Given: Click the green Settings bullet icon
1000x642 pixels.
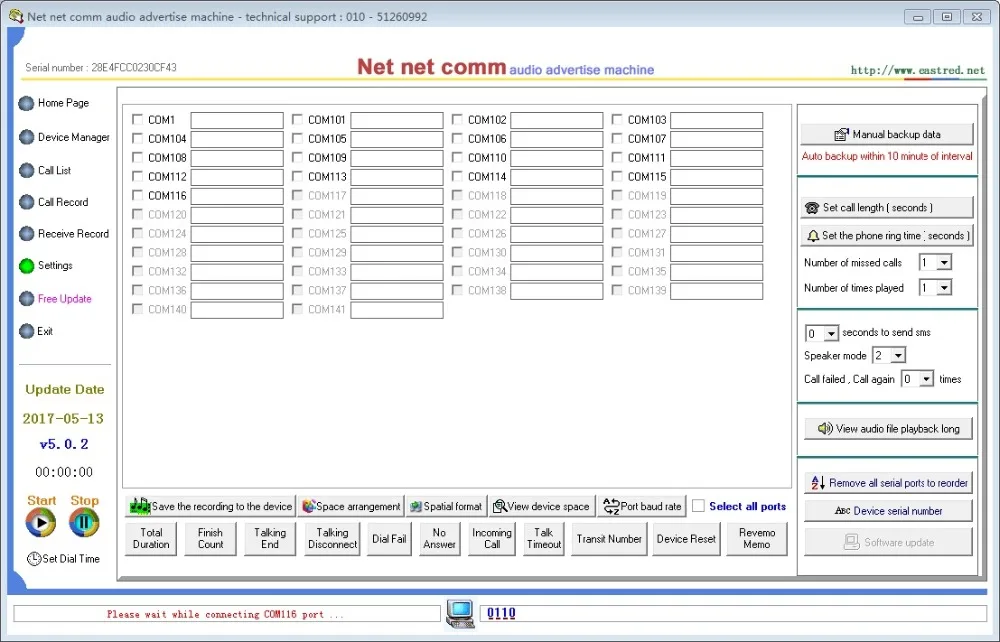Looking at the screenshot, I should [x=26, y=266].
